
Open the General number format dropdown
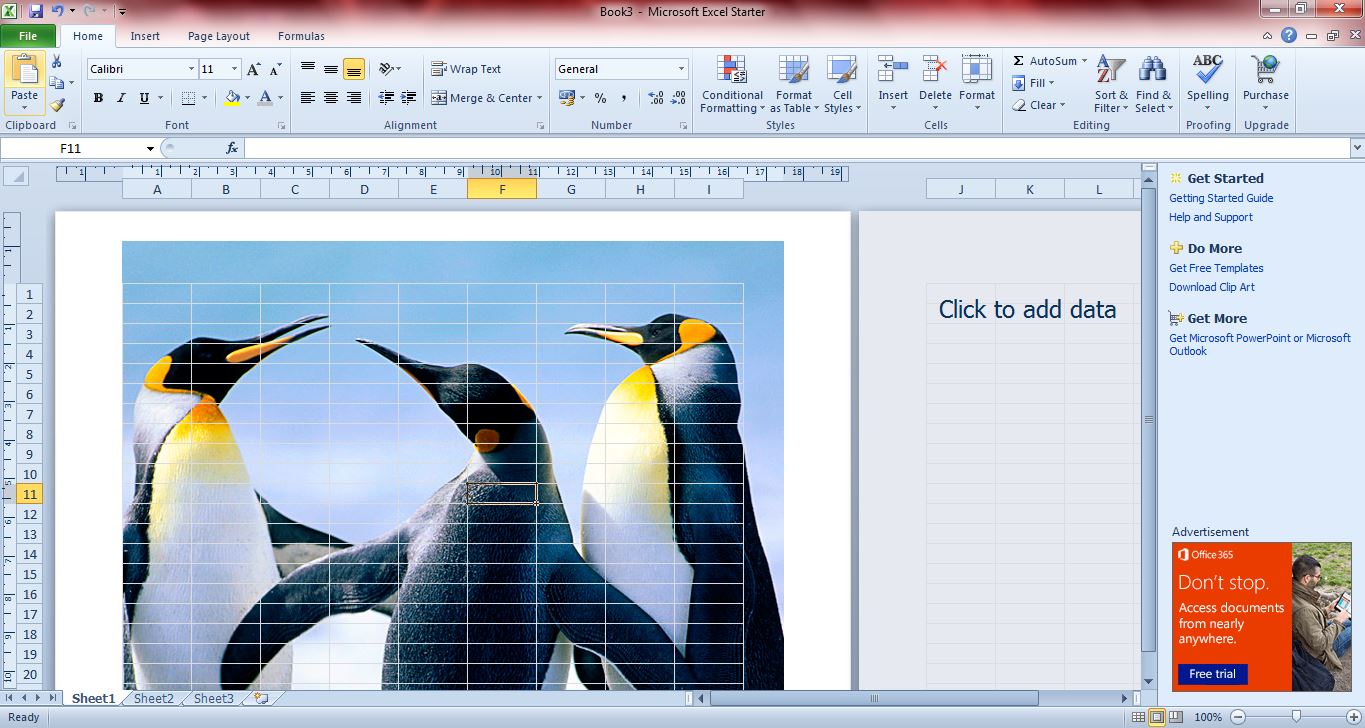point(682,69)
